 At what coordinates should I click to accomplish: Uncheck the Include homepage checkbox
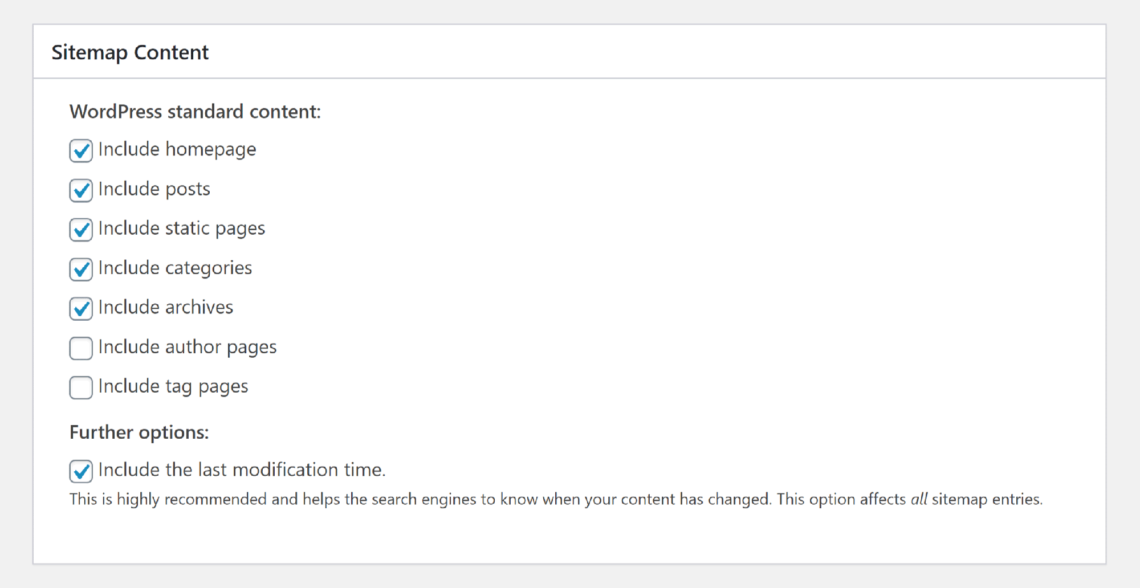click(81, 151)
